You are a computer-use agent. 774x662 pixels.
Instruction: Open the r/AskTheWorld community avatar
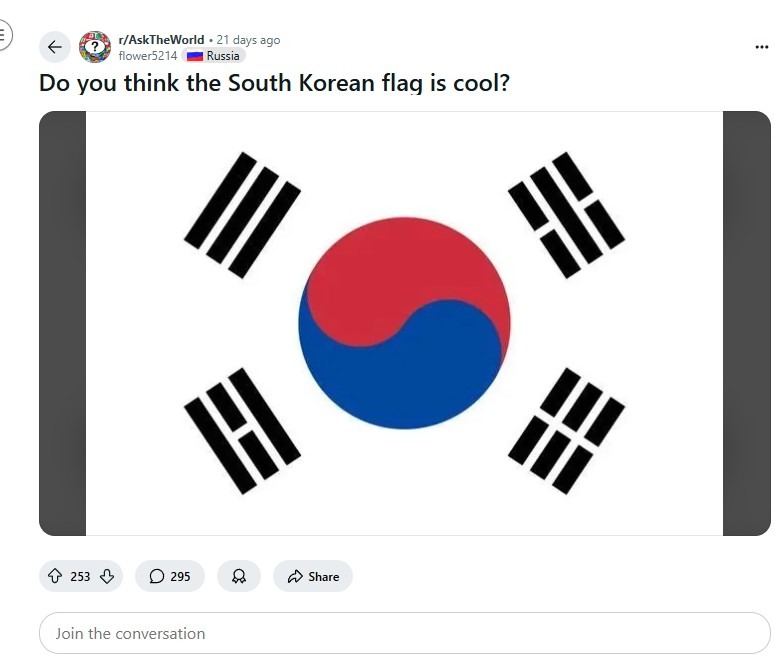pyautogui.click(x=95, y=46)
